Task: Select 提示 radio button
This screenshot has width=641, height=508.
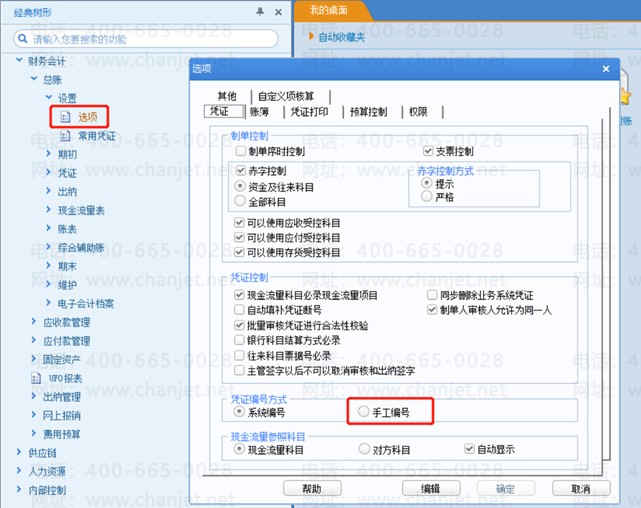Action: 426,183
